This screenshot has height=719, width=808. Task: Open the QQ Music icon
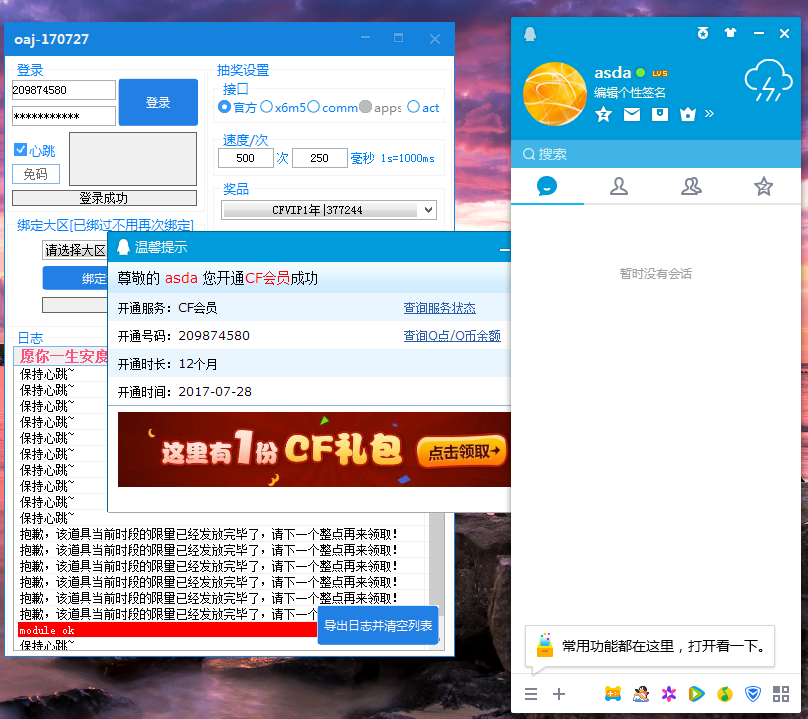pos(725,694)
